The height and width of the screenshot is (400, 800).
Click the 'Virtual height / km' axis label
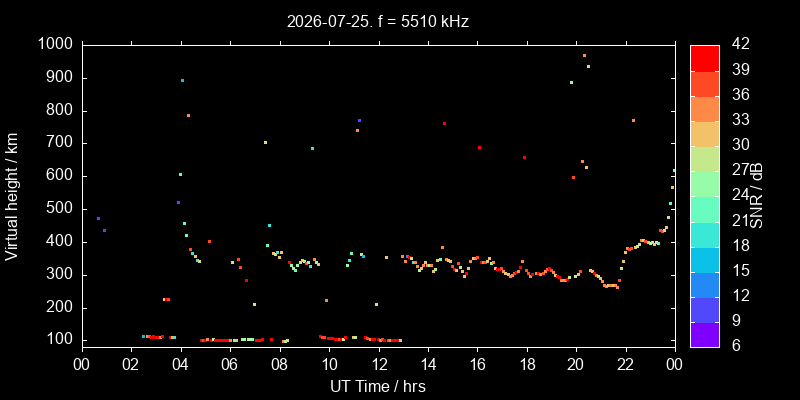click(x=11, y=196)
